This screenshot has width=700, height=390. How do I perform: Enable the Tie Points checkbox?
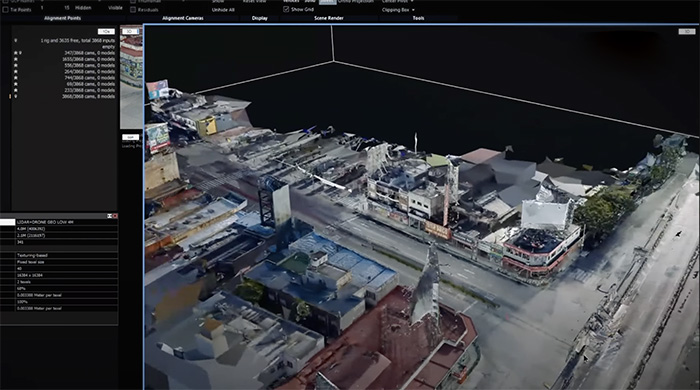pos(5,9)
